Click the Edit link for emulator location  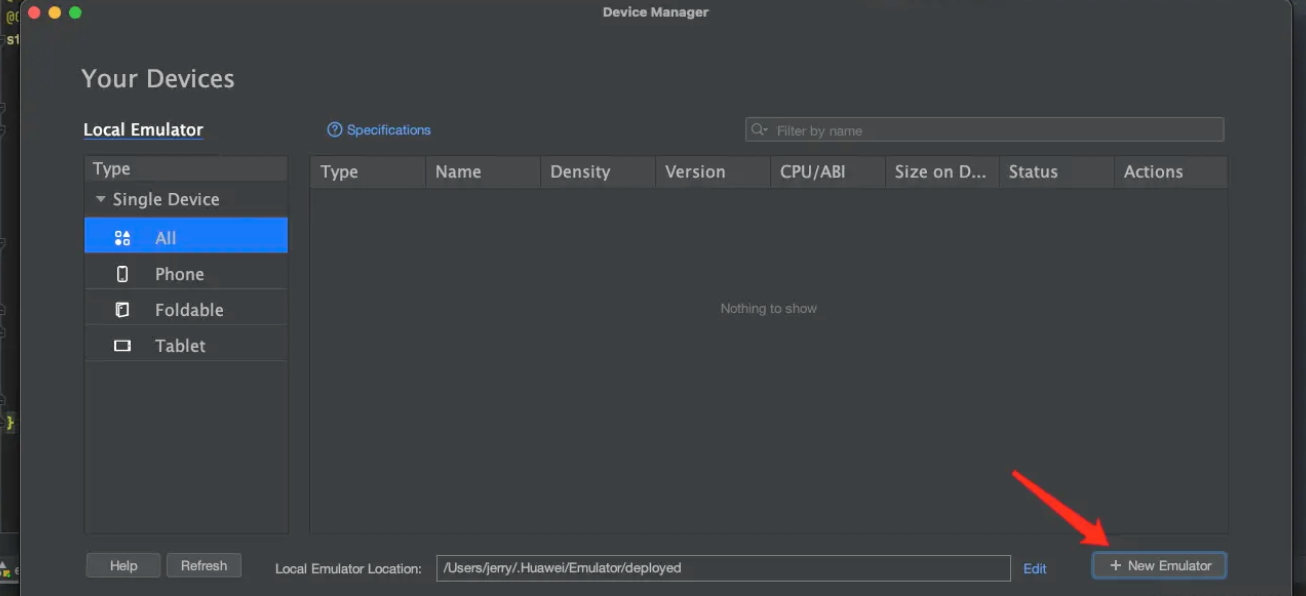1035,568
